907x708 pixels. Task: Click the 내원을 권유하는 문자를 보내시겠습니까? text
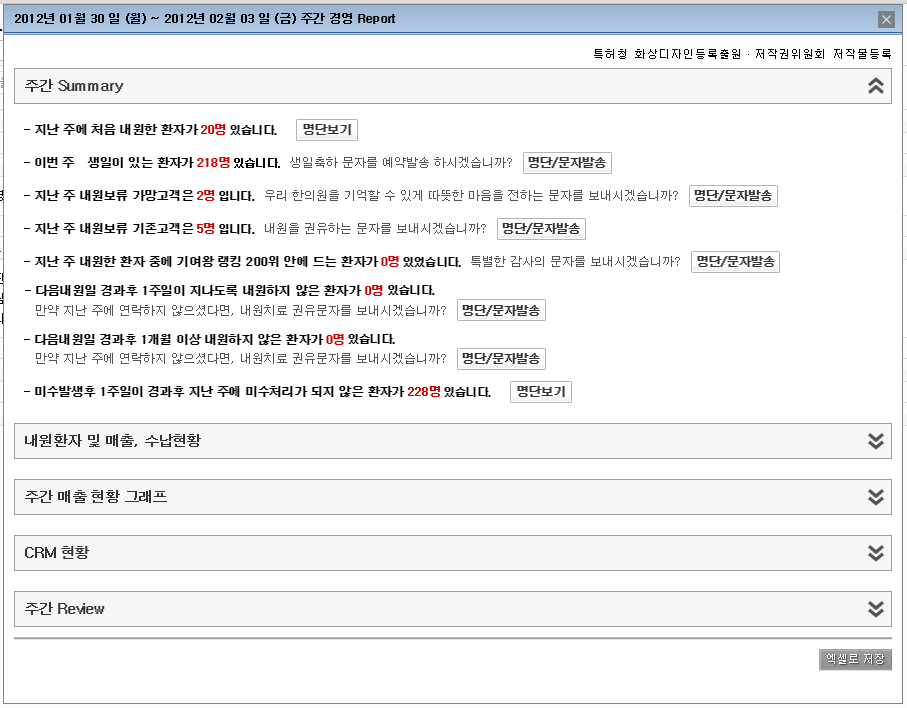(x=375, y=228)
